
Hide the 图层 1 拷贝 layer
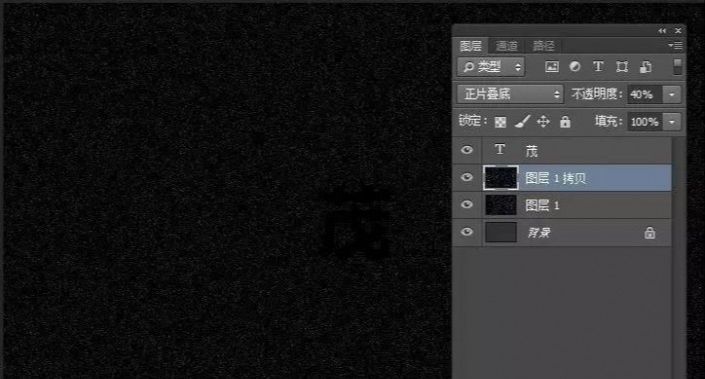(x=467, y=178)
